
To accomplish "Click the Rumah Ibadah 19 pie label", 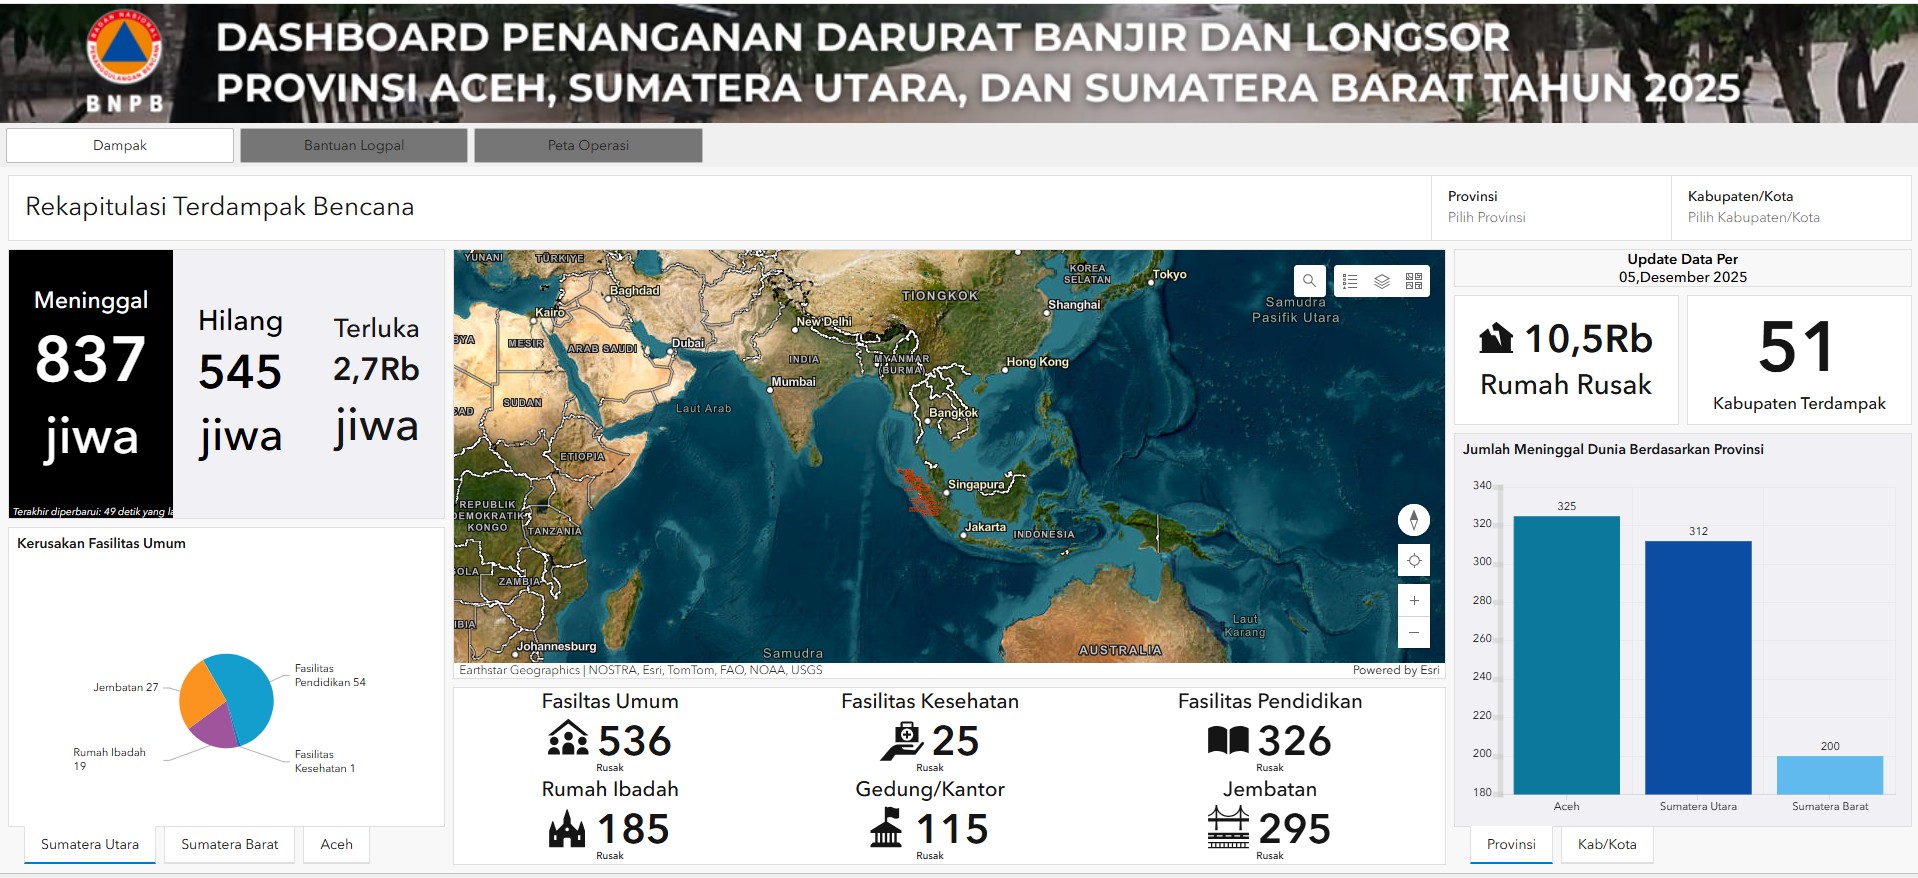I will pyautogui.click(x=109, y=759).
